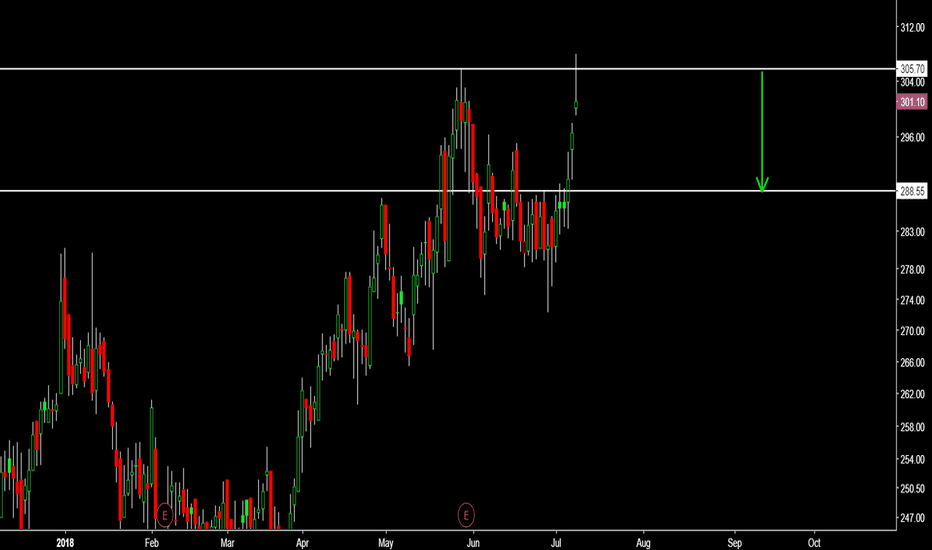Click the 312.00 price axis label

point(912,28)
